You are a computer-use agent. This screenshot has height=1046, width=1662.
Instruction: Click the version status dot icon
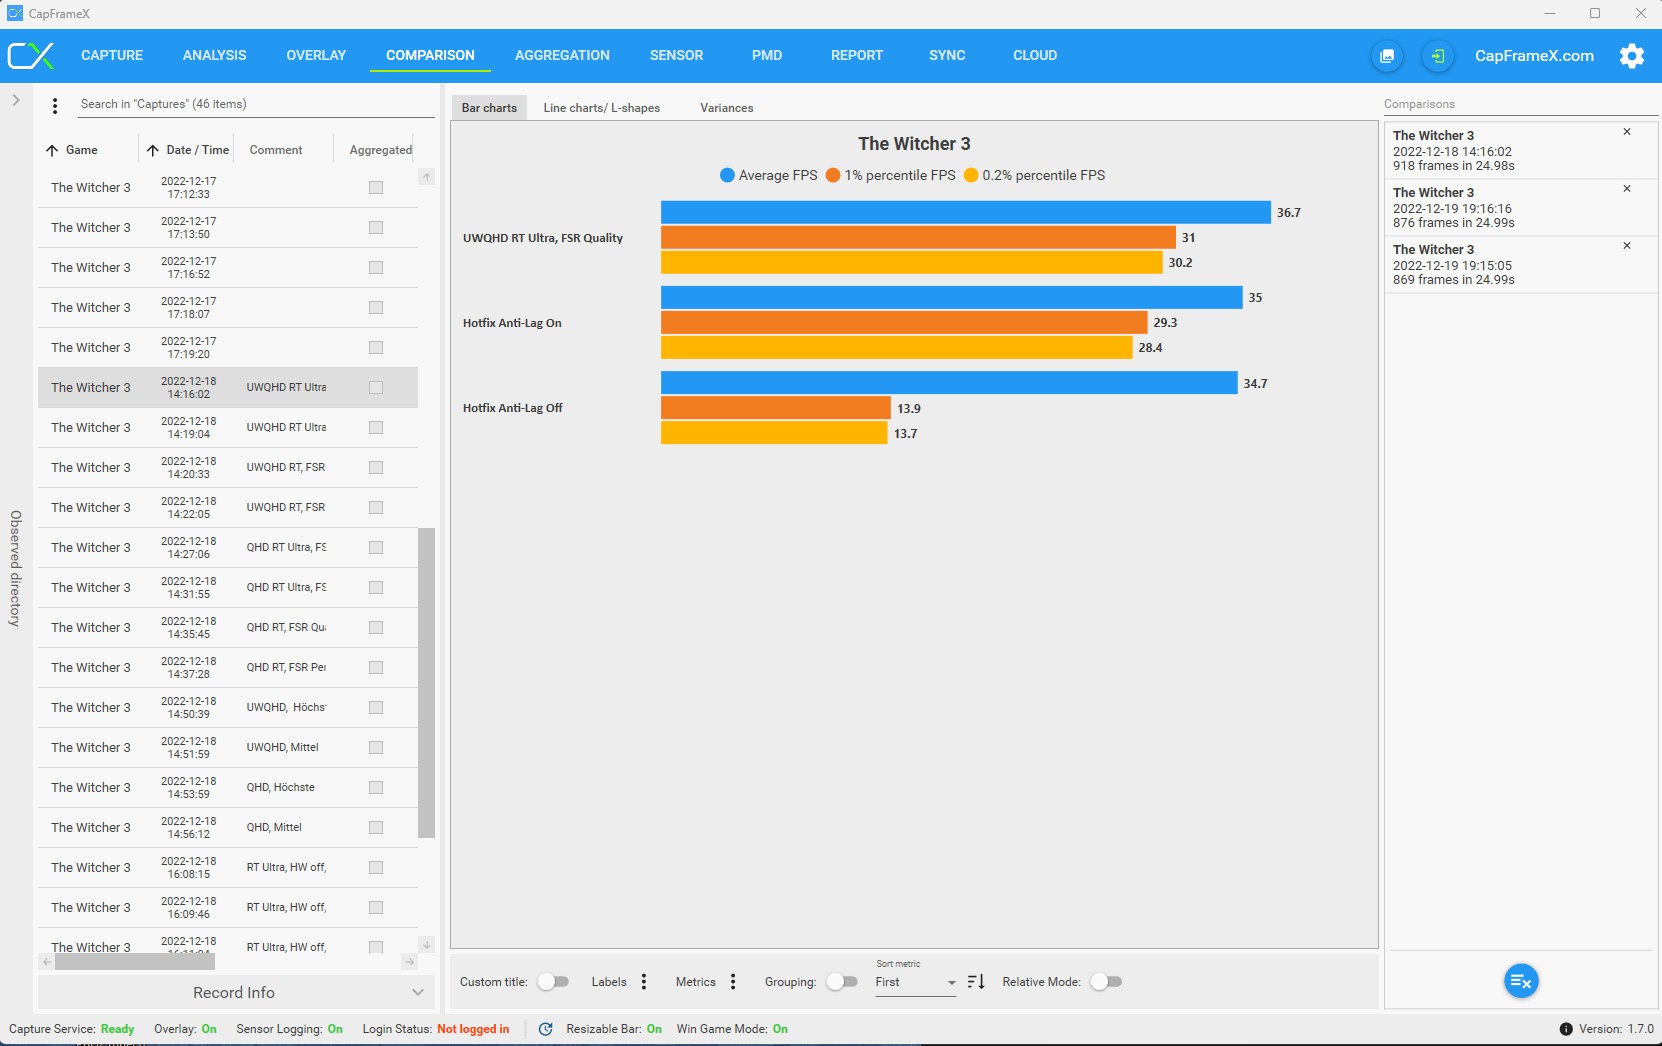pyautogui.click(x=1566, y=1029)
